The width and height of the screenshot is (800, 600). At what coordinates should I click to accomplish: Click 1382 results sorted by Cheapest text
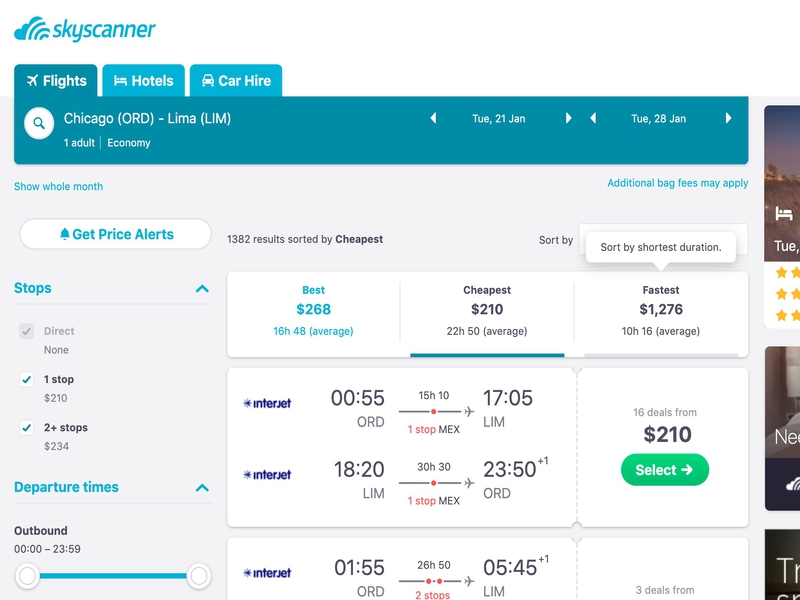305,239
